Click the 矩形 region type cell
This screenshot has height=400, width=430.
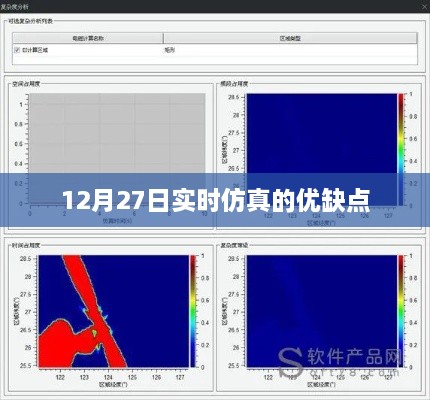point(169,50)
